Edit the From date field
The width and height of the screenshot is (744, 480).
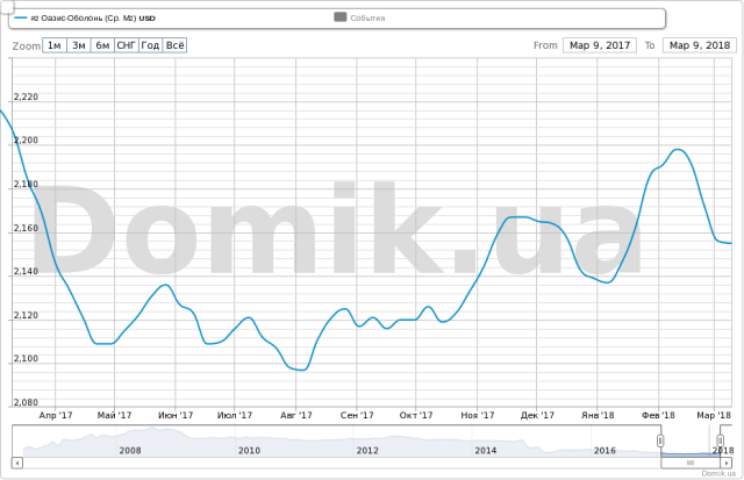tap(600, 46)
